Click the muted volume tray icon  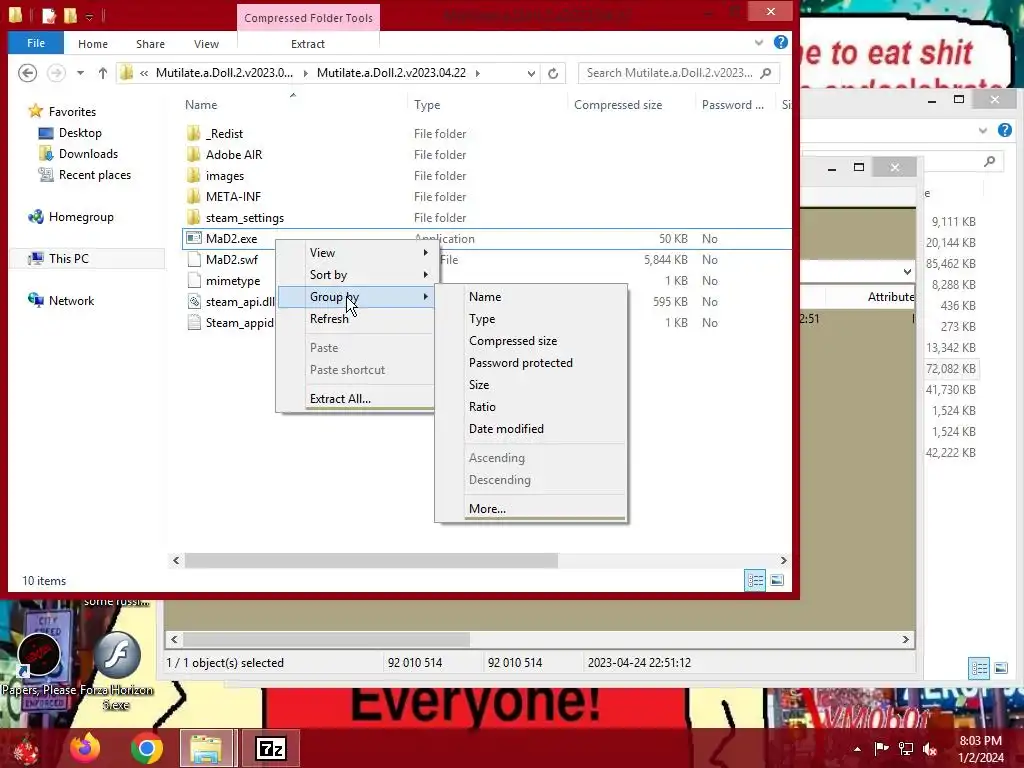pyautogui.click(x=930, y=749)
